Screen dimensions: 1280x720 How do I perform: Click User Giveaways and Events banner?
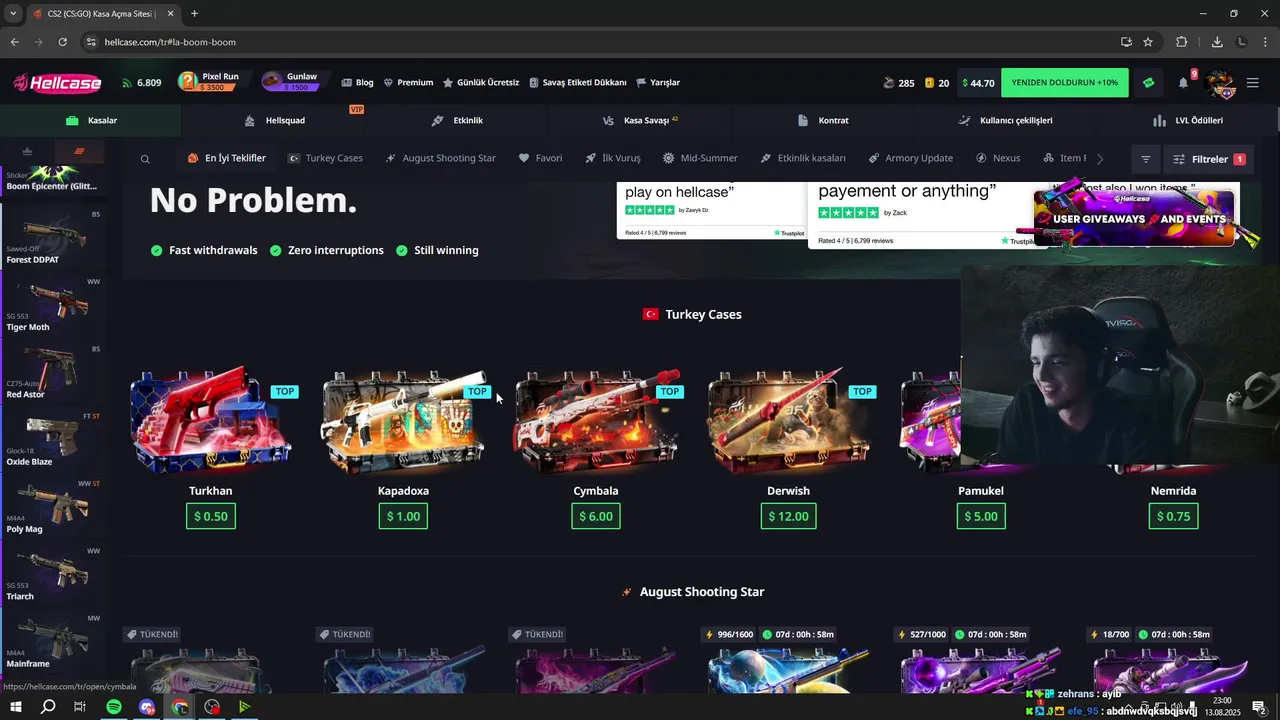pyautogui.click(x=1138, y=217)
